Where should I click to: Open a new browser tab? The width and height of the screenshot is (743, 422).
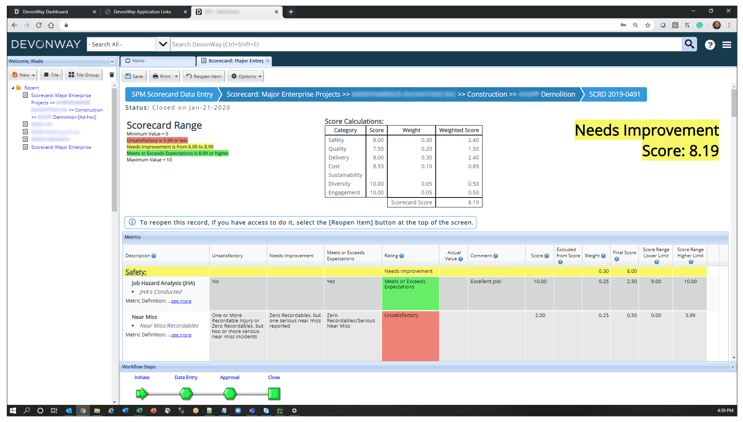pyautogui.click(x=291, y=12)
